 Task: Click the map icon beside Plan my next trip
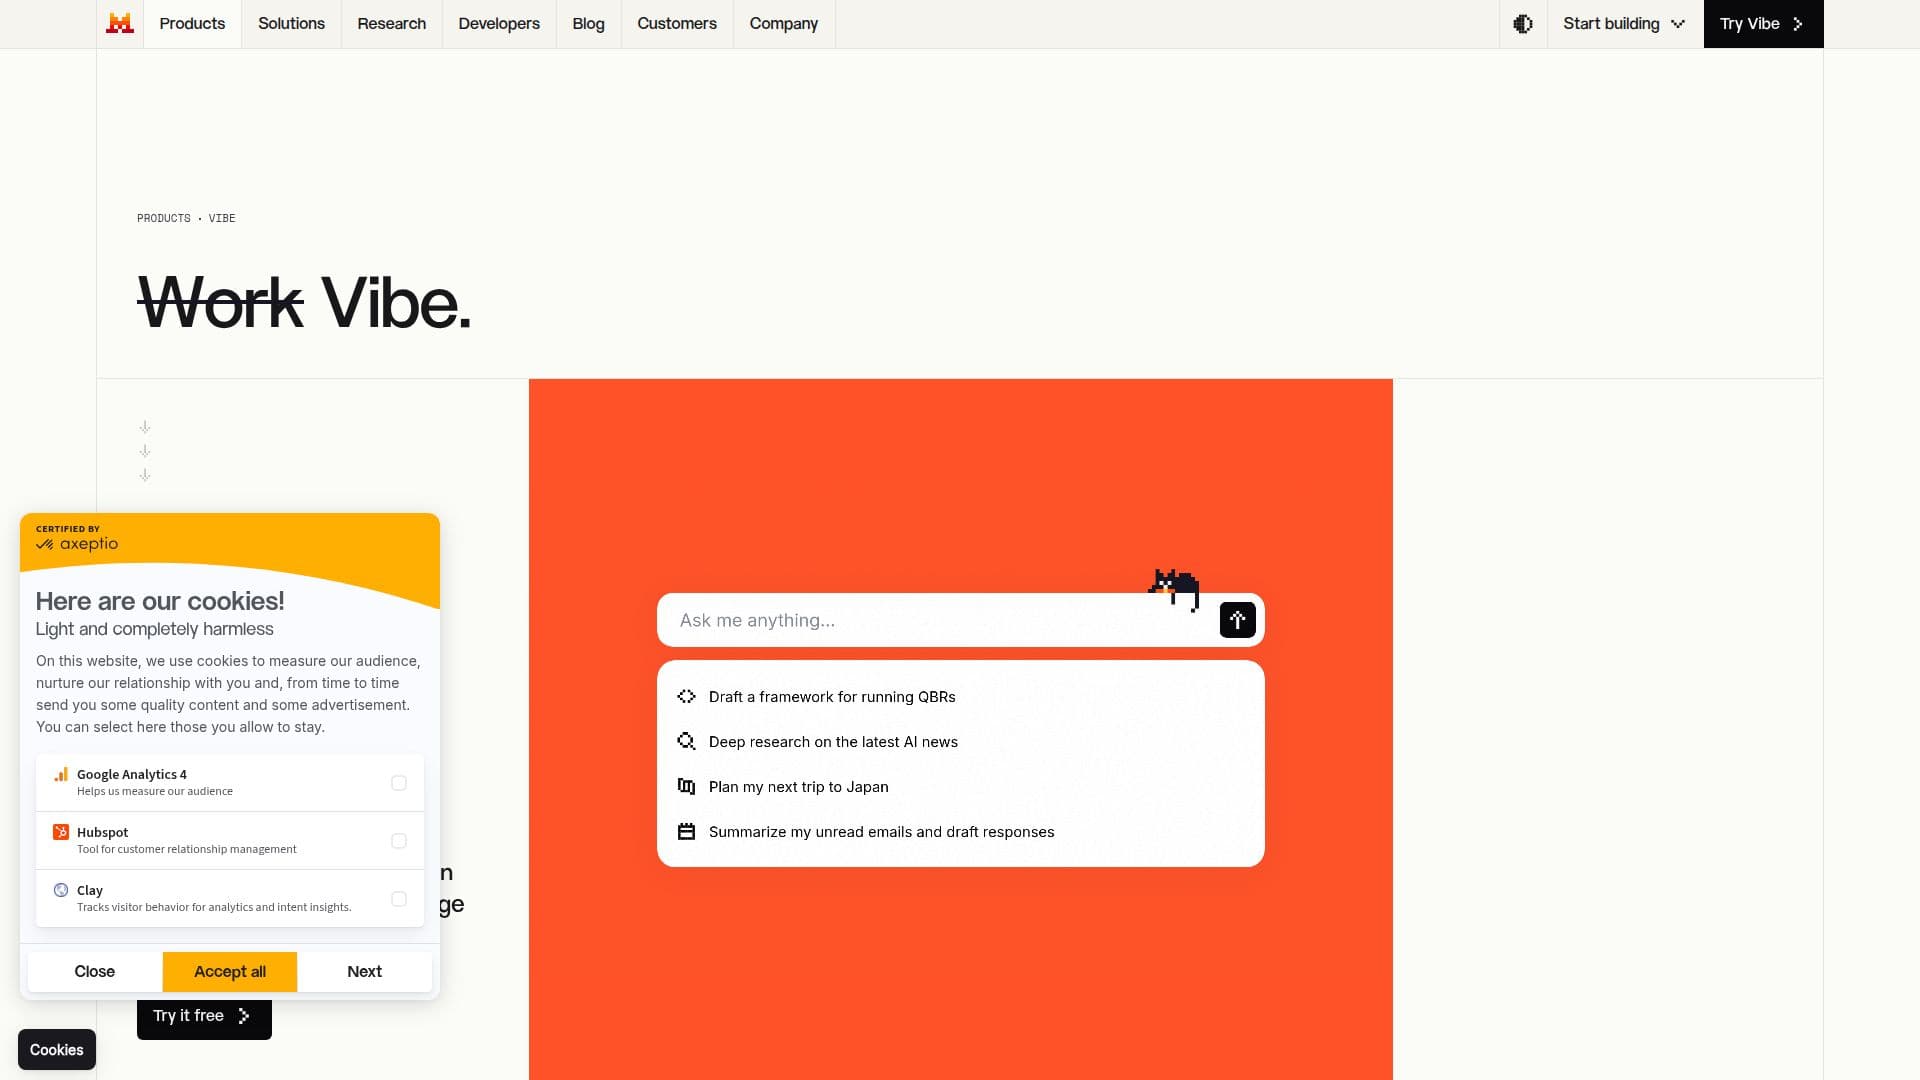point(686,787)
